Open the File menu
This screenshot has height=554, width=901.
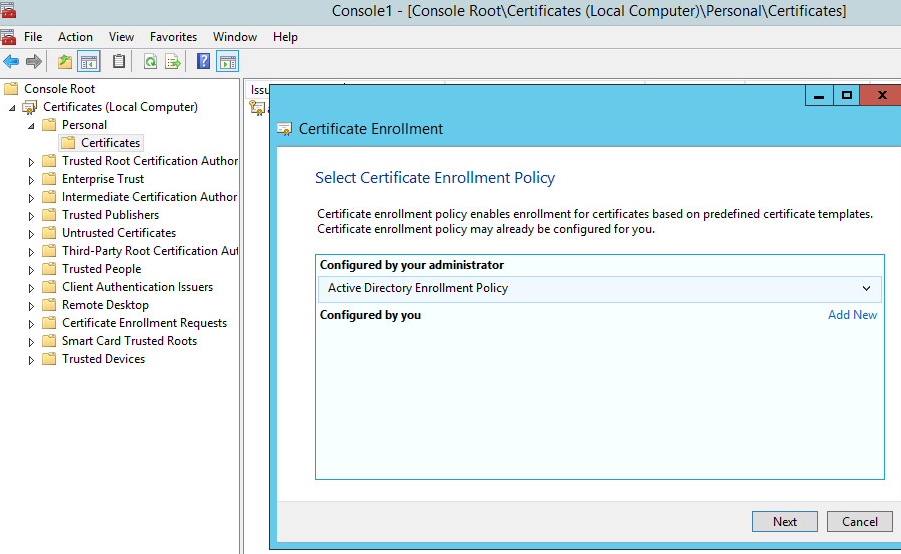click(33, 37)
